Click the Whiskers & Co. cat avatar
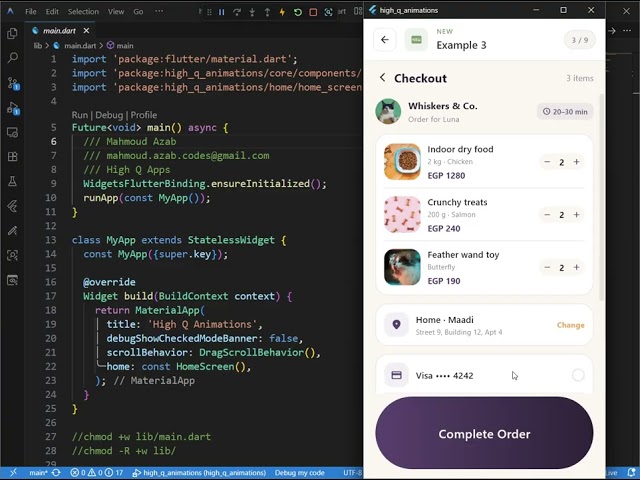 [388, 111]
